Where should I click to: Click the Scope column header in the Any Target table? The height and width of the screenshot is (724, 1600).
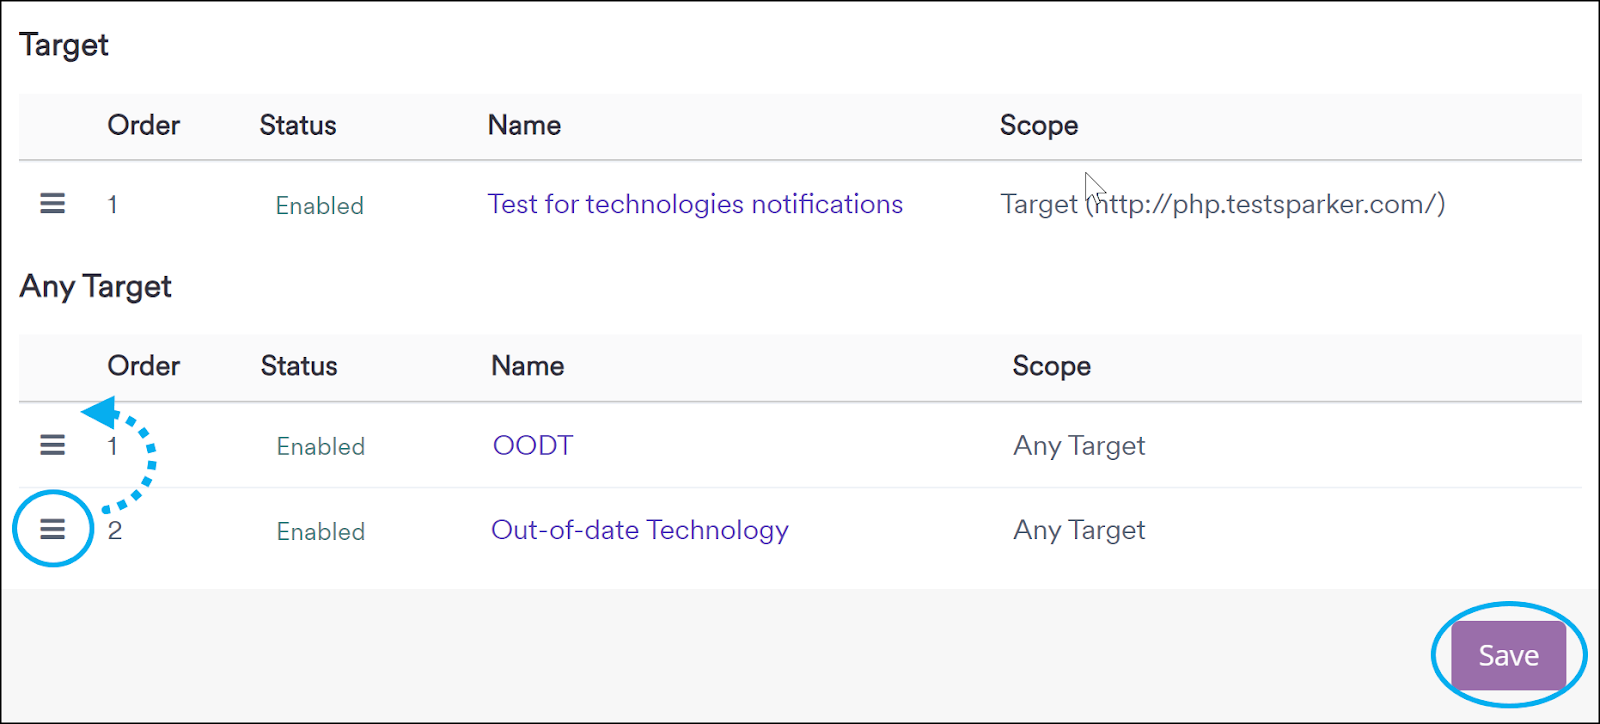(1051, 366)
